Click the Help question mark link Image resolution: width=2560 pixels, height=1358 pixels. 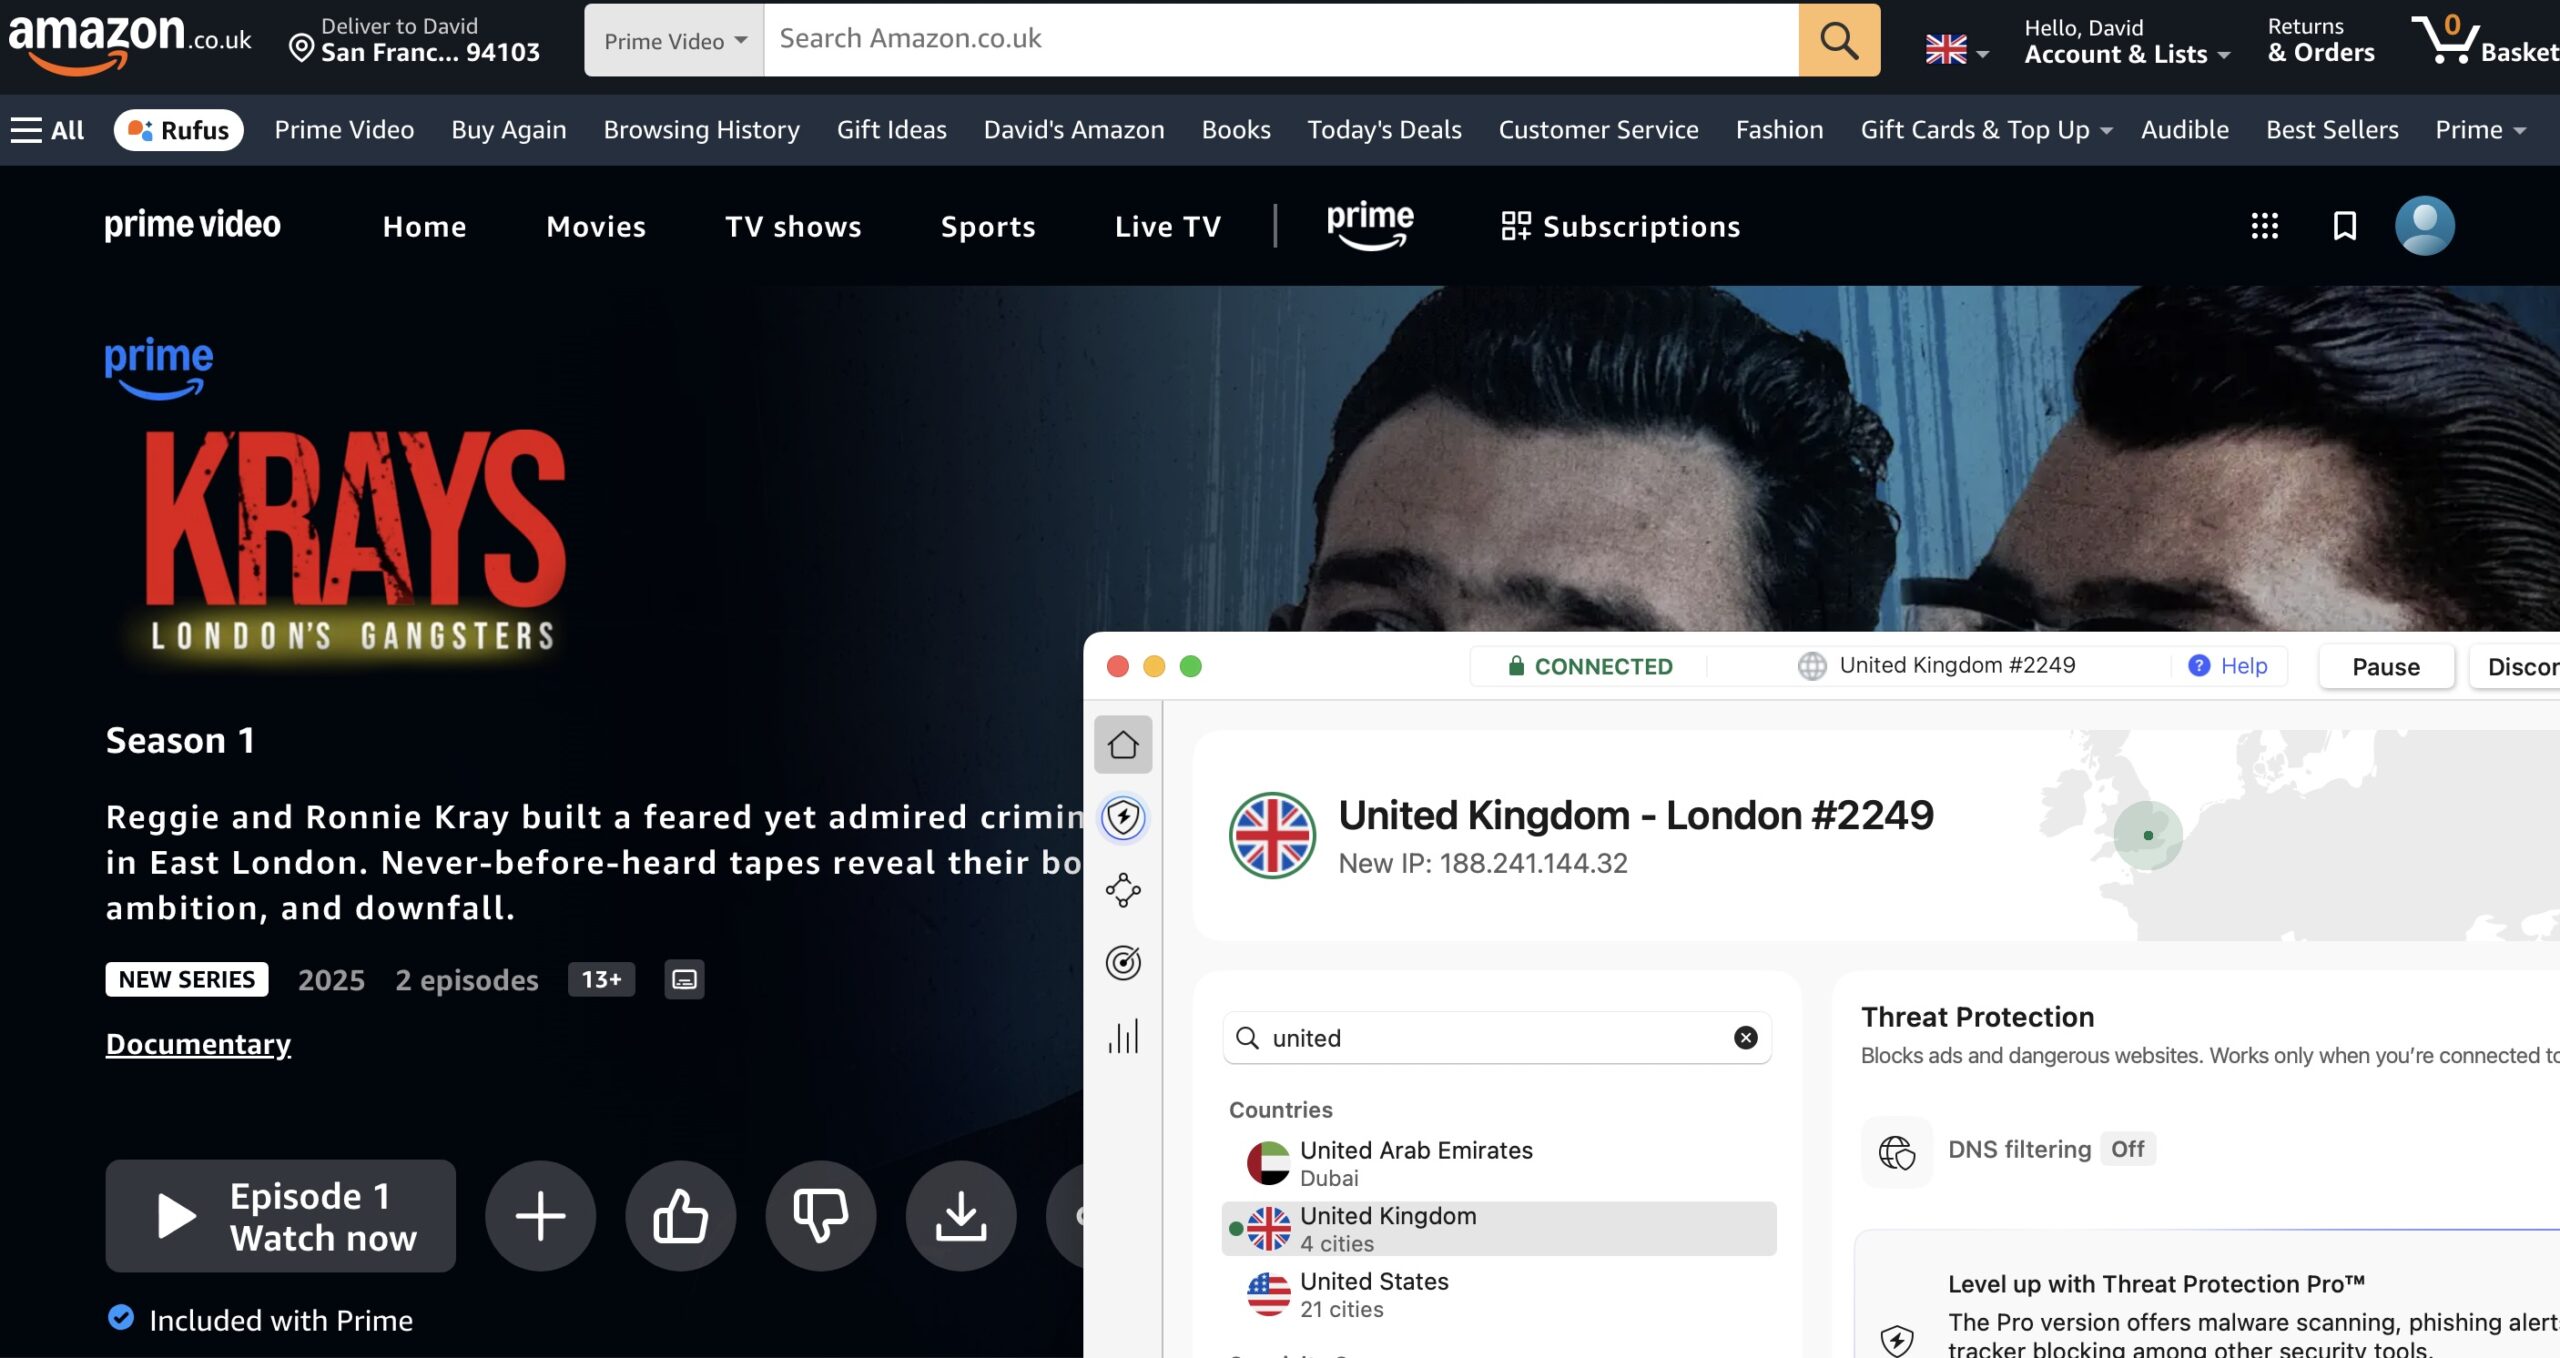[x=2227, y=666]
